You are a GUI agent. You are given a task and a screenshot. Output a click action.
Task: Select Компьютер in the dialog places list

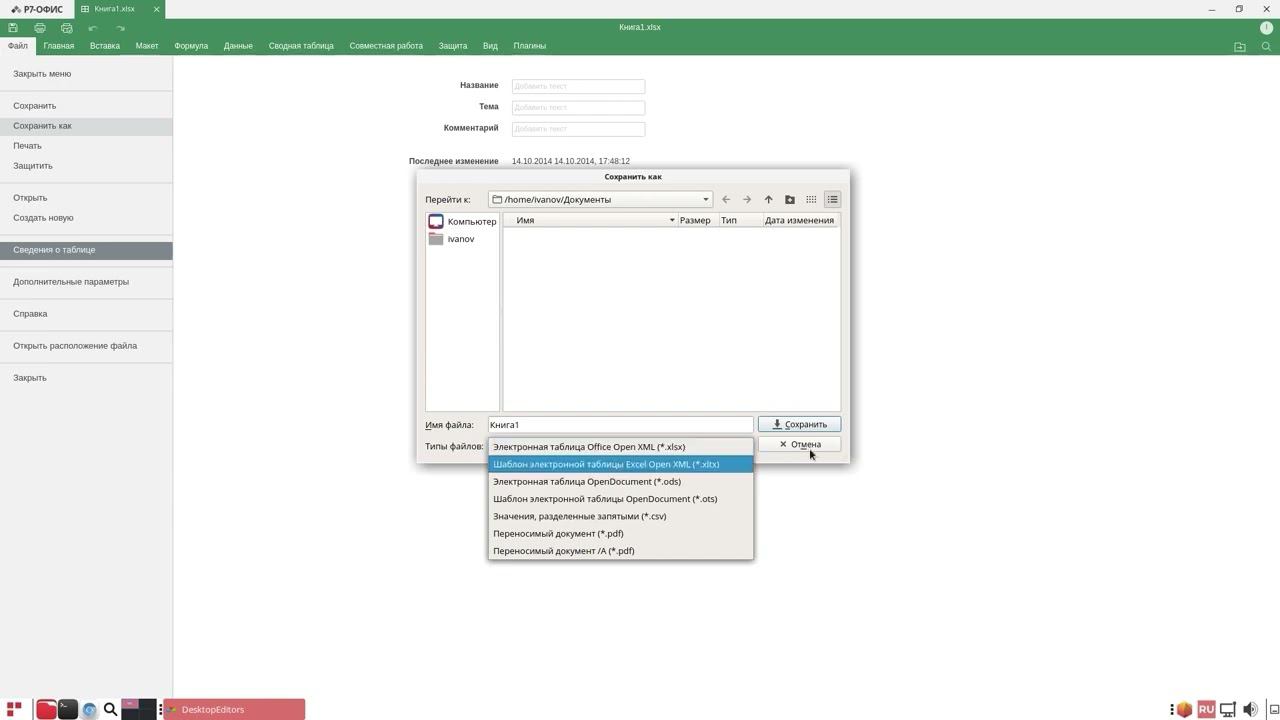[462, 221]
